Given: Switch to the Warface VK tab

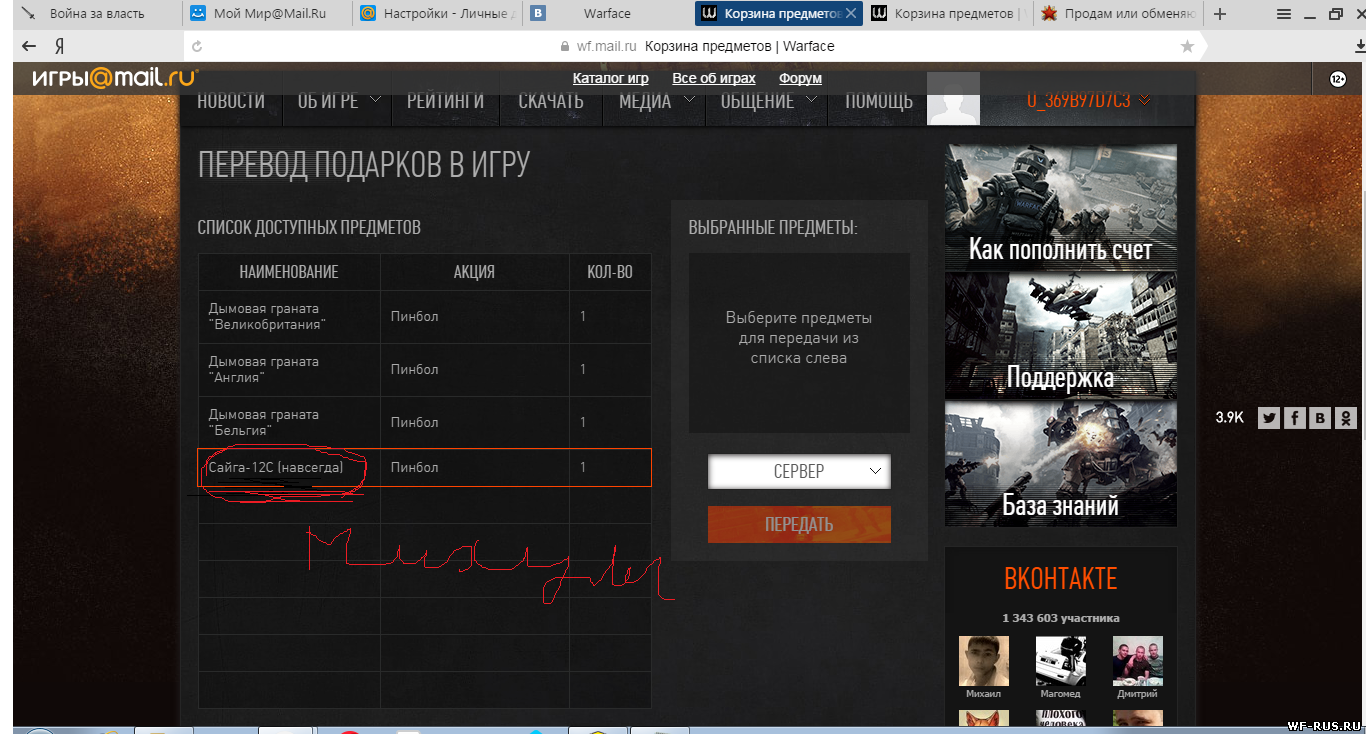Looking at the screenshot, I should pos(608,14).
